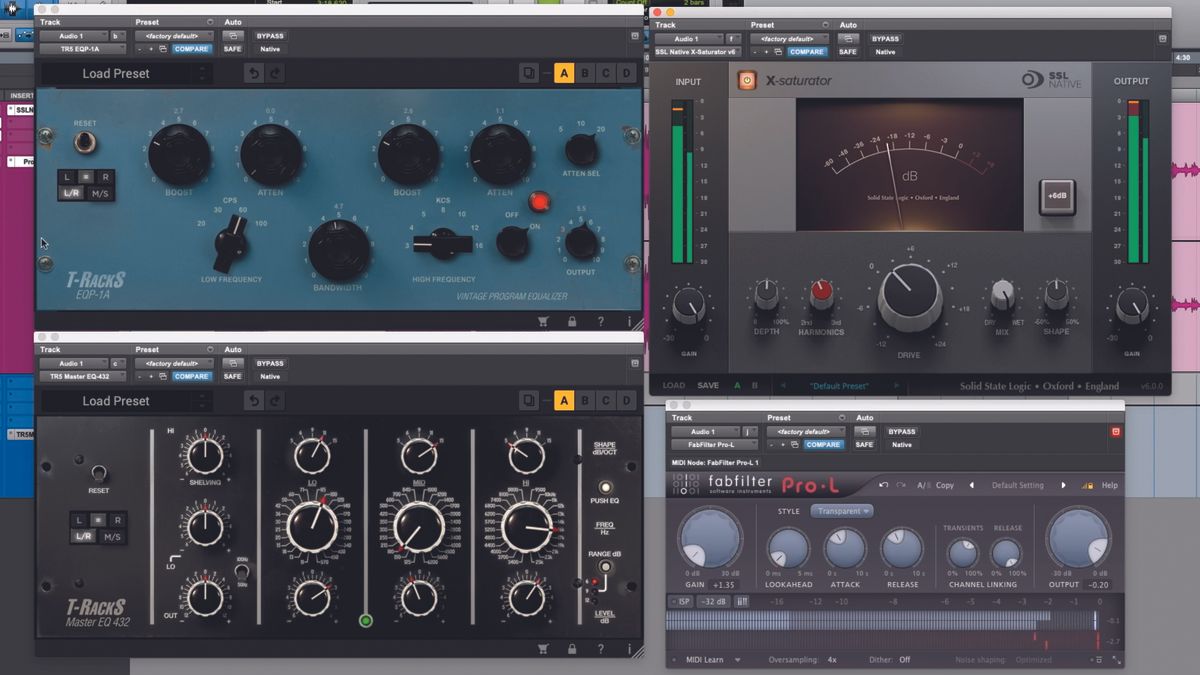Viewport: 1200px width, 675px height.
Task: Click the lock icon in the Master EQ 432 footer
Action: tap(572, 648)
